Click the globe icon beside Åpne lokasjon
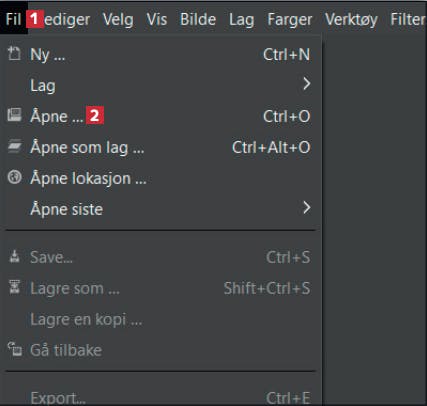Image resolution: width=427 pixels, height=406 pixels. (x=14, y=177)
